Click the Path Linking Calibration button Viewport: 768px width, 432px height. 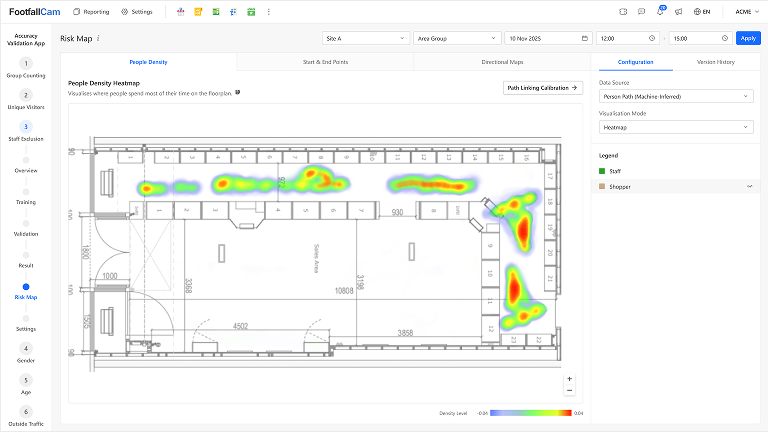pos(543,88)
